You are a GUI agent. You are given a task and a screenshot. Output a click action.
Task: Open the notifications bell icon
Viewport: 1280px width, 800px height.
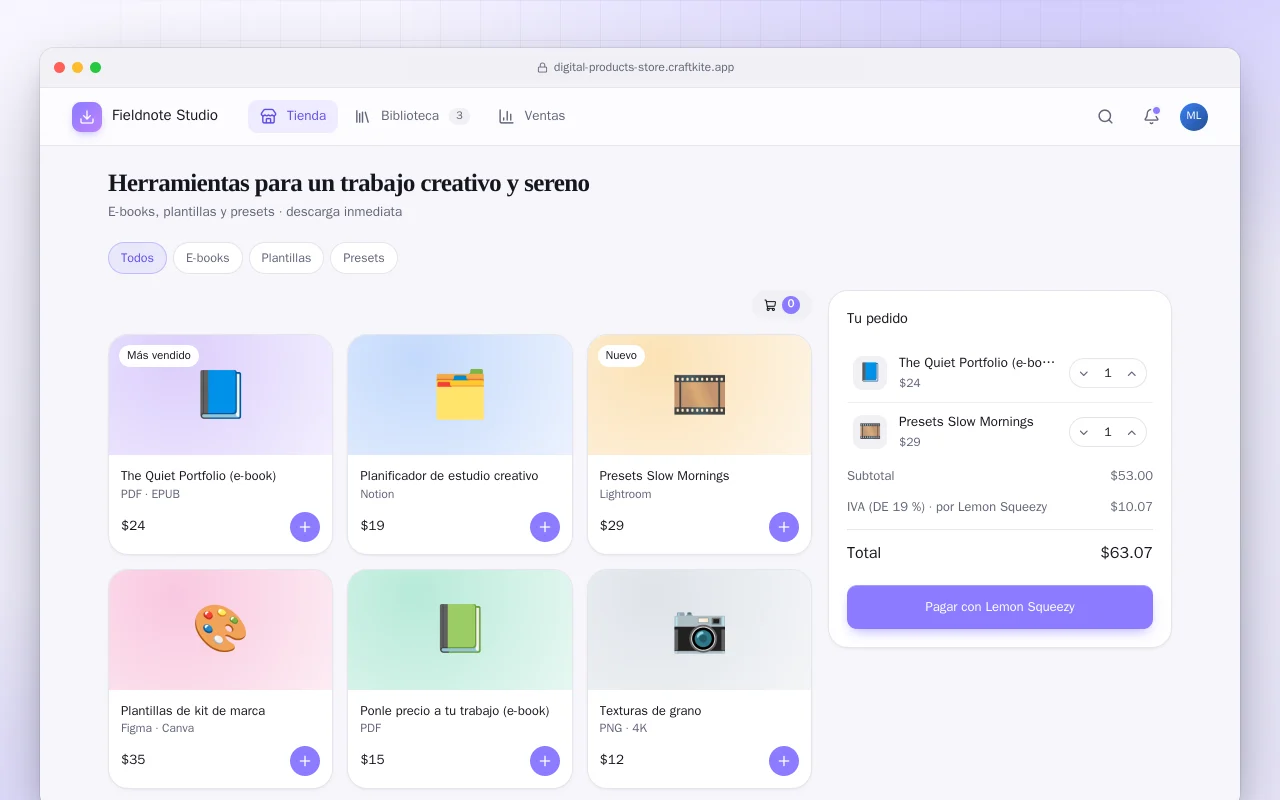(x=1151, y=117)
